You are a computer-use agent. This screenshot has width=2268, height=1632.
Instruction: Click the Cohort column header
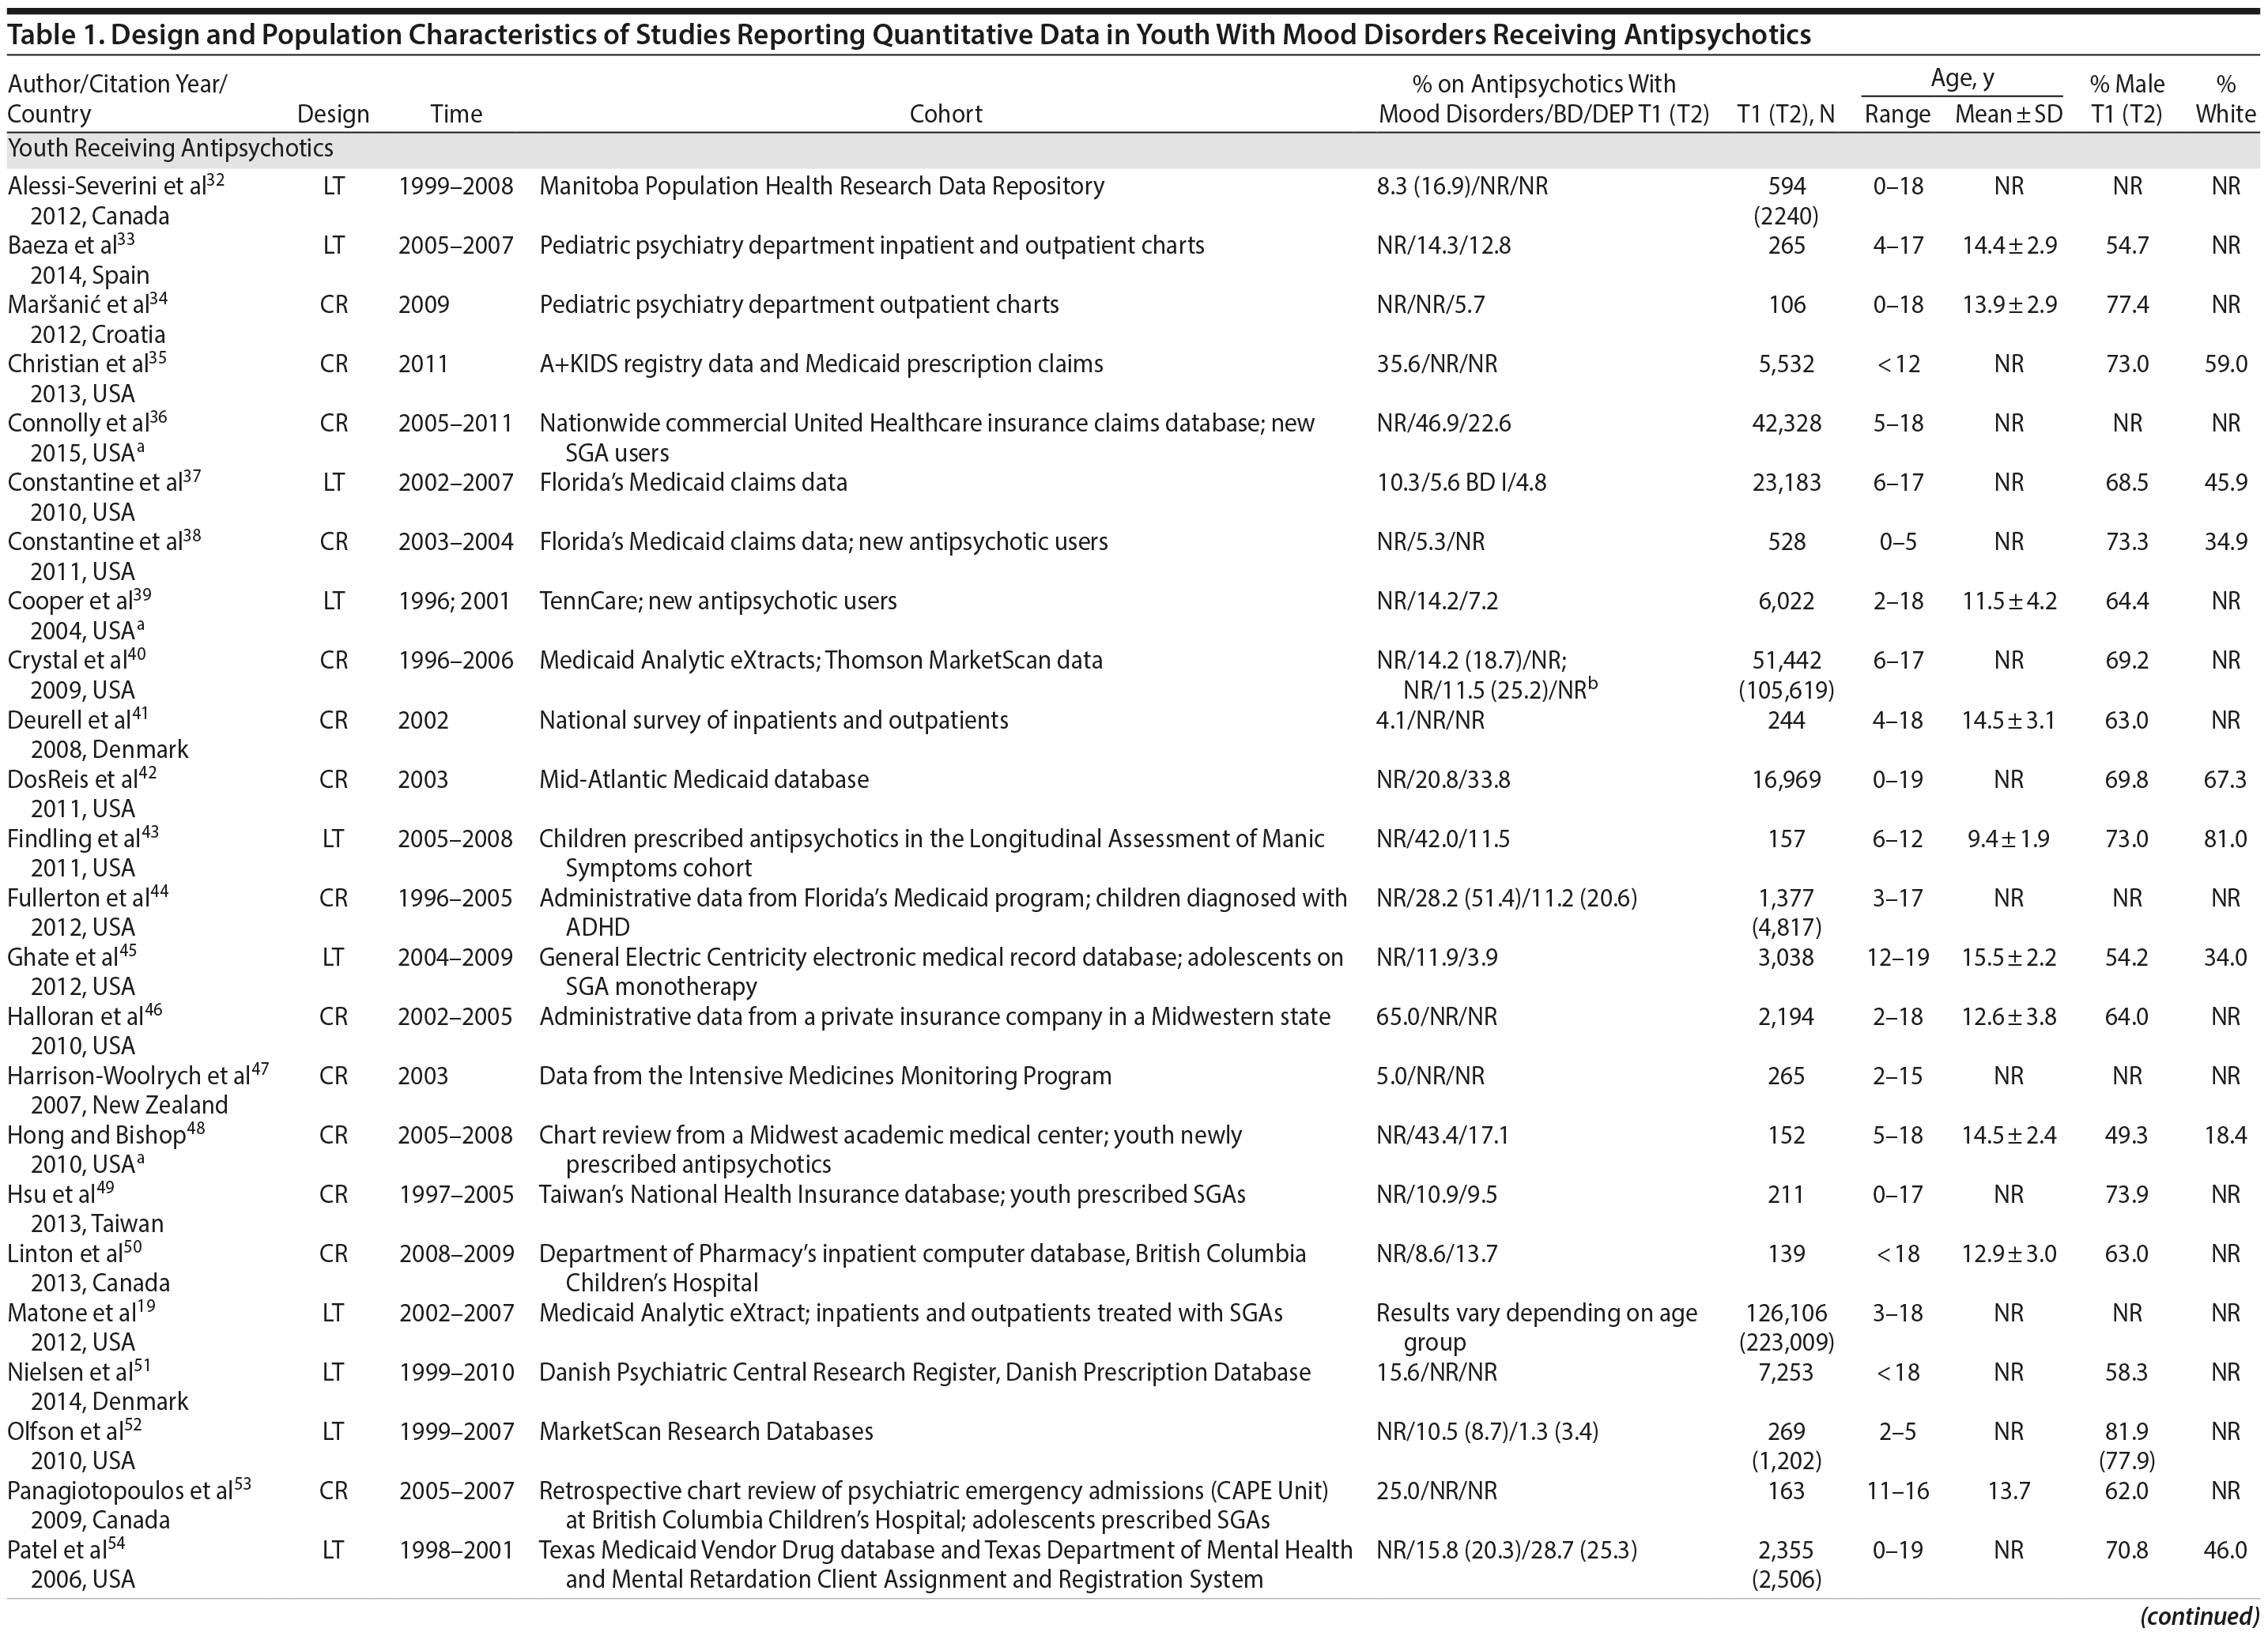tap(945, 114)
